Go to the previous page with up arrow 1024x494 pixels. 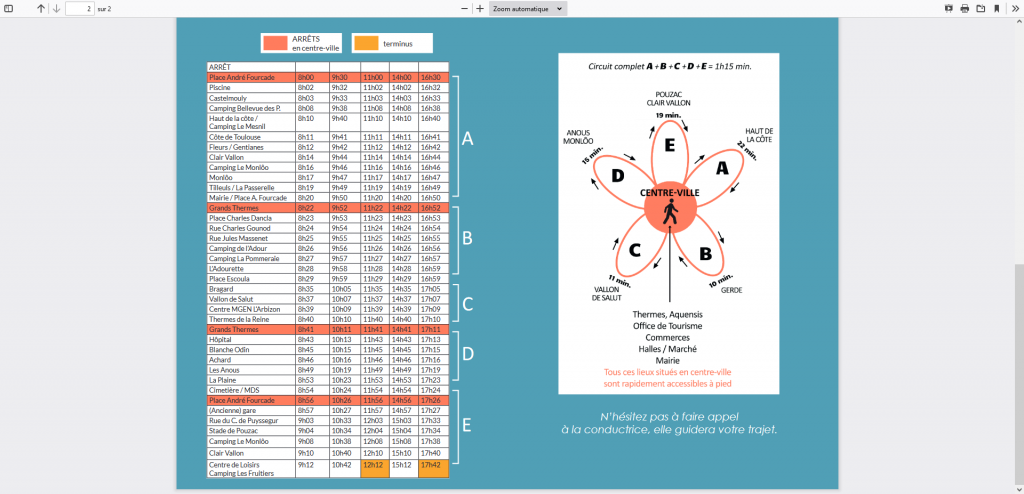(x=41, y=8)
